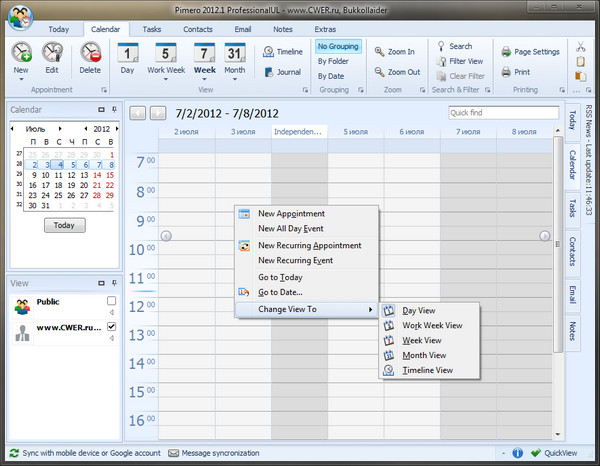Uncheck the www.CWER.ru calendar checkbox
The height and width of the screenshot is (466, 600).
pos(111,327)
